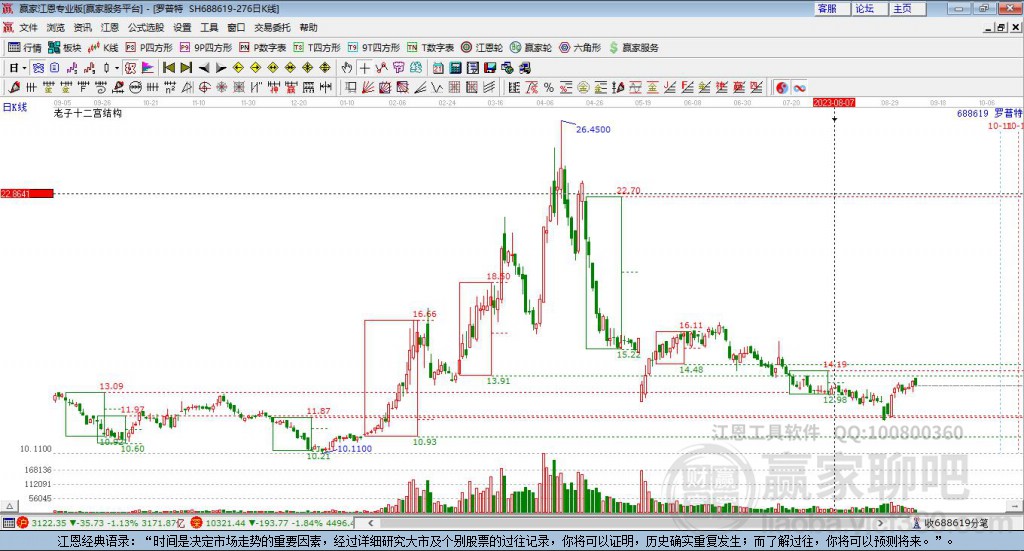
Task: Click the 论坛 forum button
Action: [x=870, y=8]
